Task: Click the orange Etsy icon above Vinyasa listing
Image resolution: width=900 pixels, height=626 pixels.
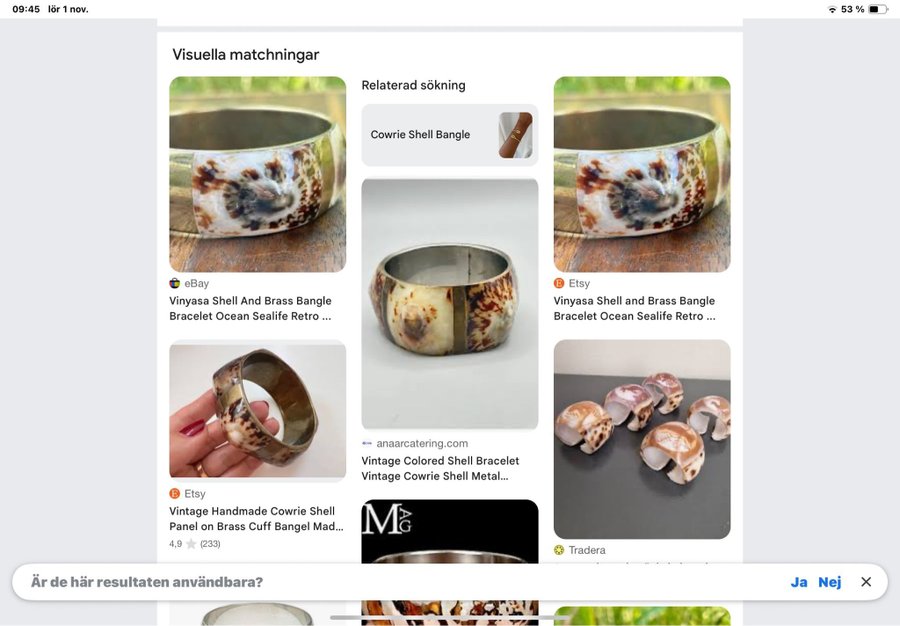Action: pos(559,283)
